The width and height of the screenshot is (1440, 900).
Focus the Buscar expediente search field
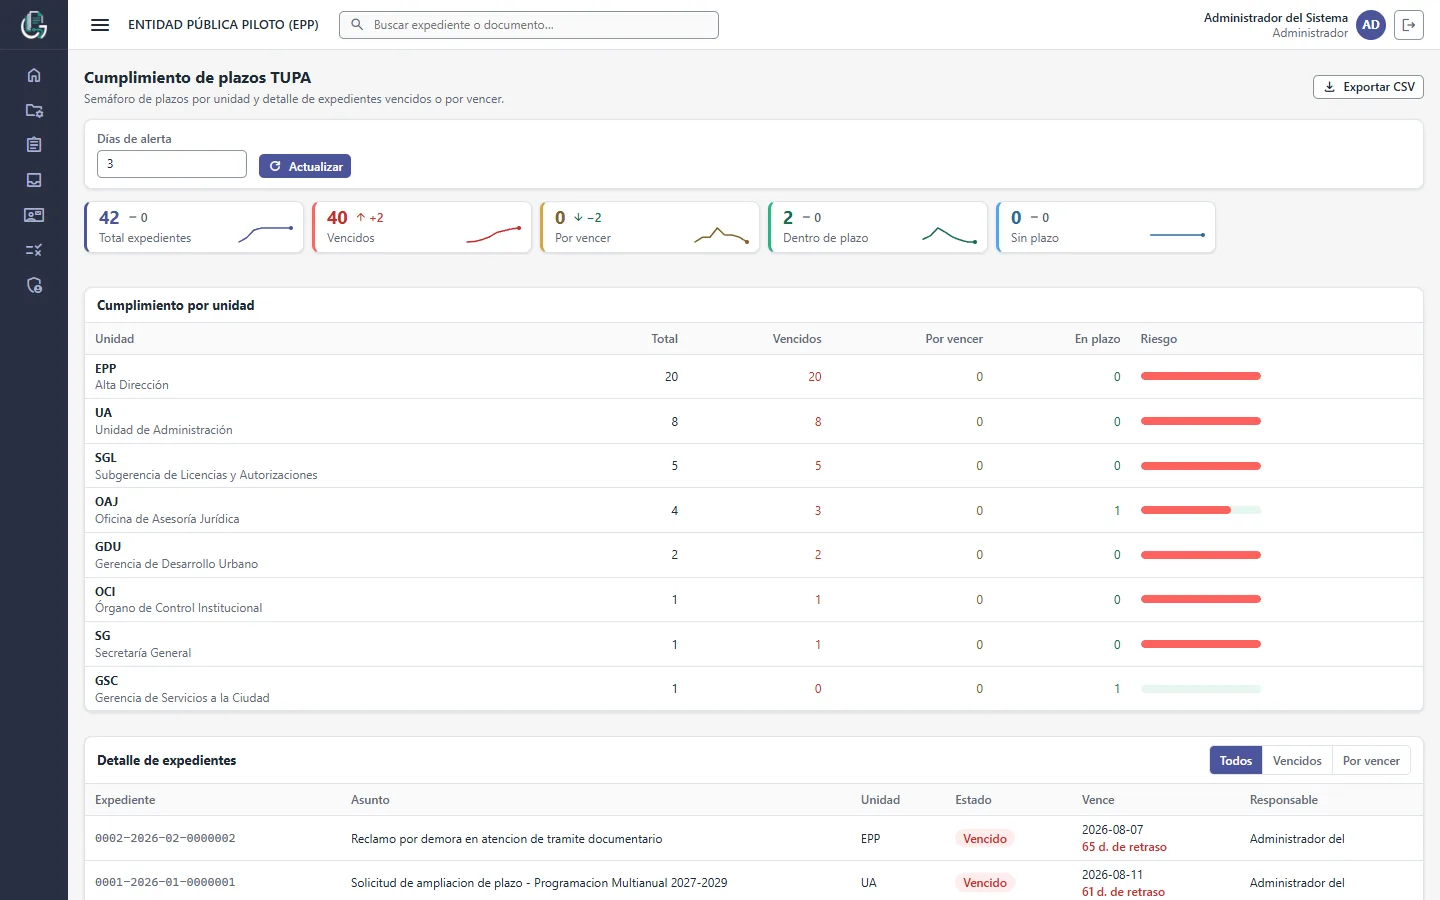529,25
